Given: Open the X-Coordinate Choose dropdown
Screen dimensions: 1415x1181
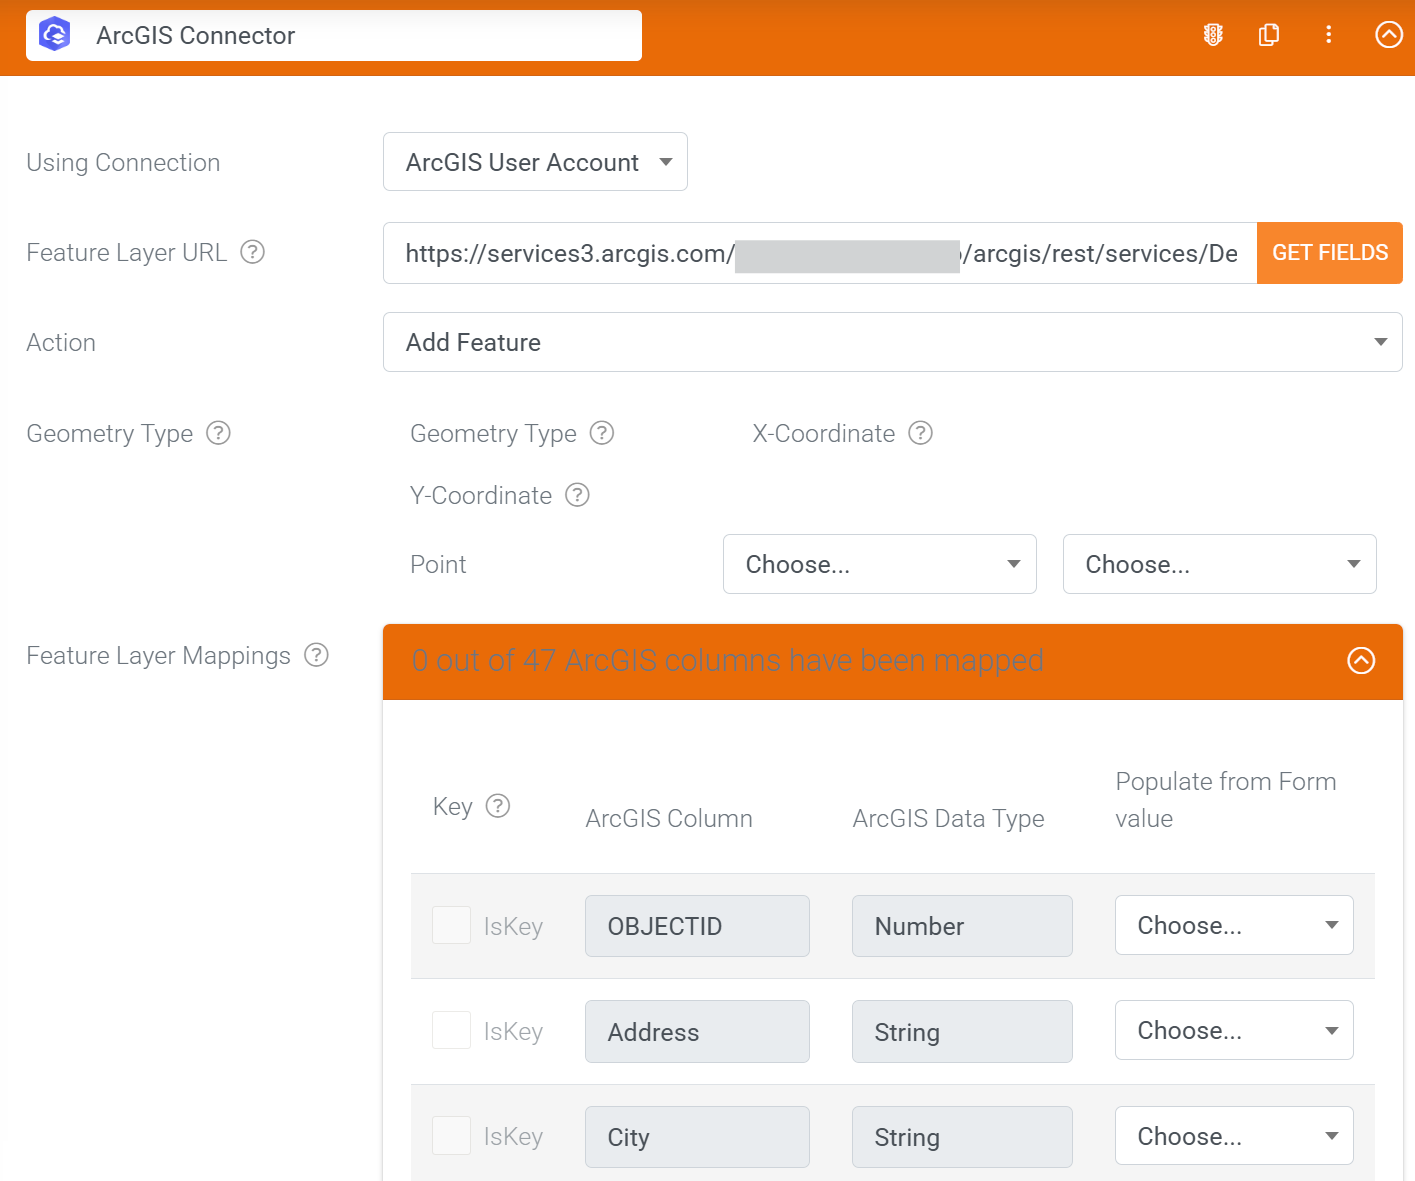Looking at the screenshot, I should pyautogui.click(x=879, y=564).
